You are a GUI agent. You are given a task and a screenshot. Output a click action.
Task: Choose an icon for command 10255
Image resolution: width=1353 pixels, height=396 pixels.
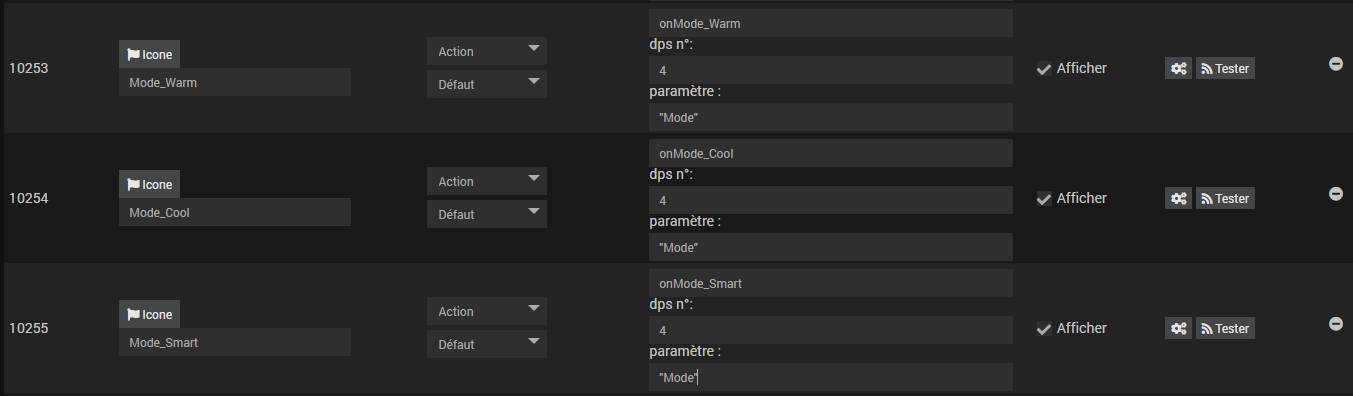[x=150, y=315]
